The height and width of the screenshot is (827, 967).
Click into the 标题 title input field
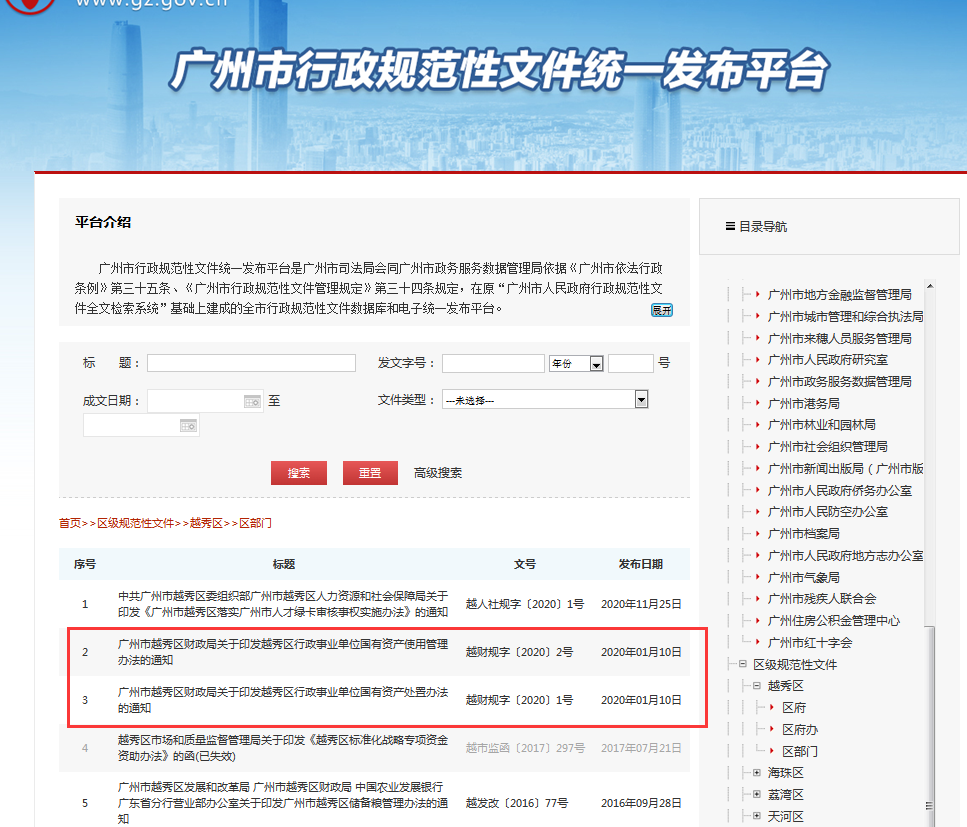point(251,363)
